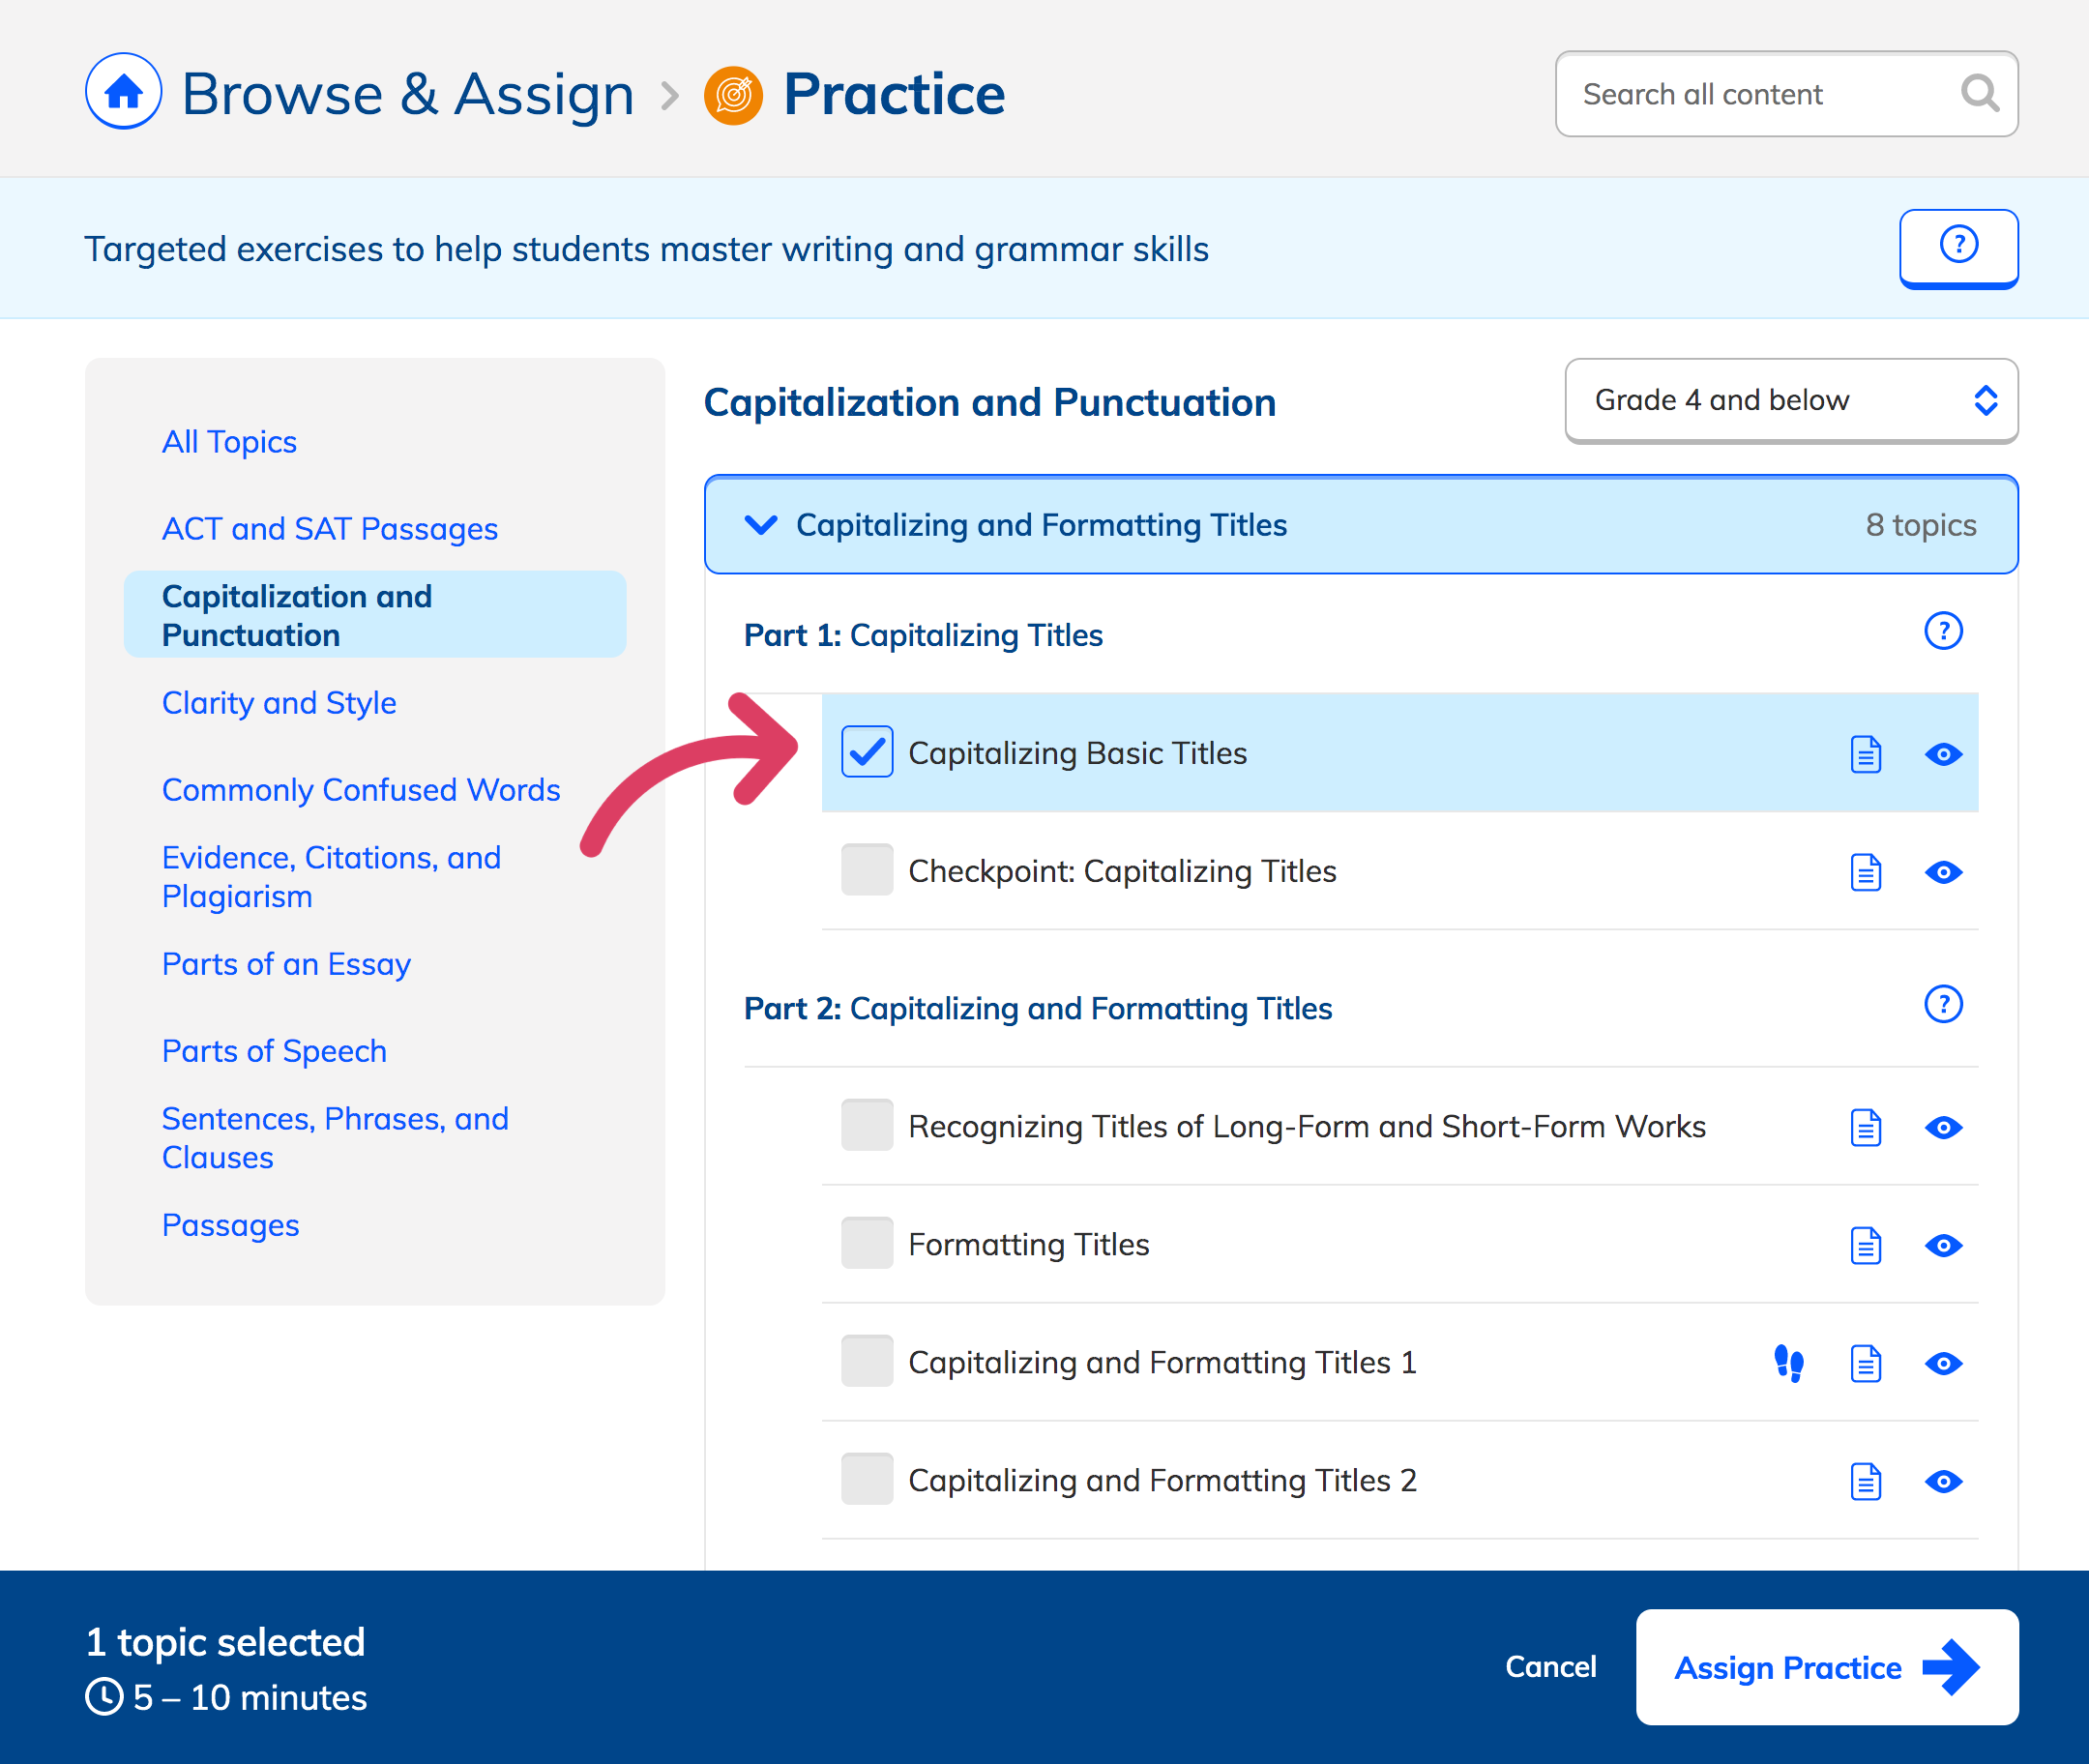Open document icon for Recognizing Titles of Long-Form
Screen dimensions: 2089x1764
(1865, 1127)
